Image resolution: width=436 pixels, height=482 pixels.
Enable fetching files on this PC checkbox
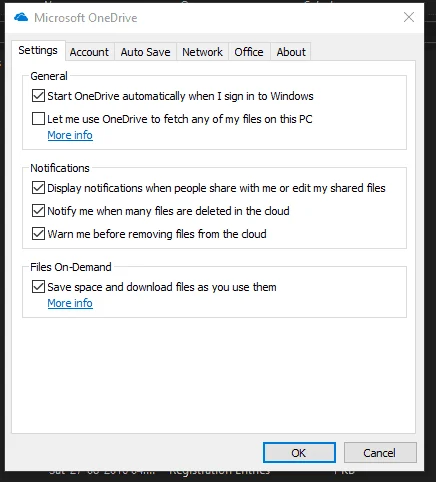[38, 119]
